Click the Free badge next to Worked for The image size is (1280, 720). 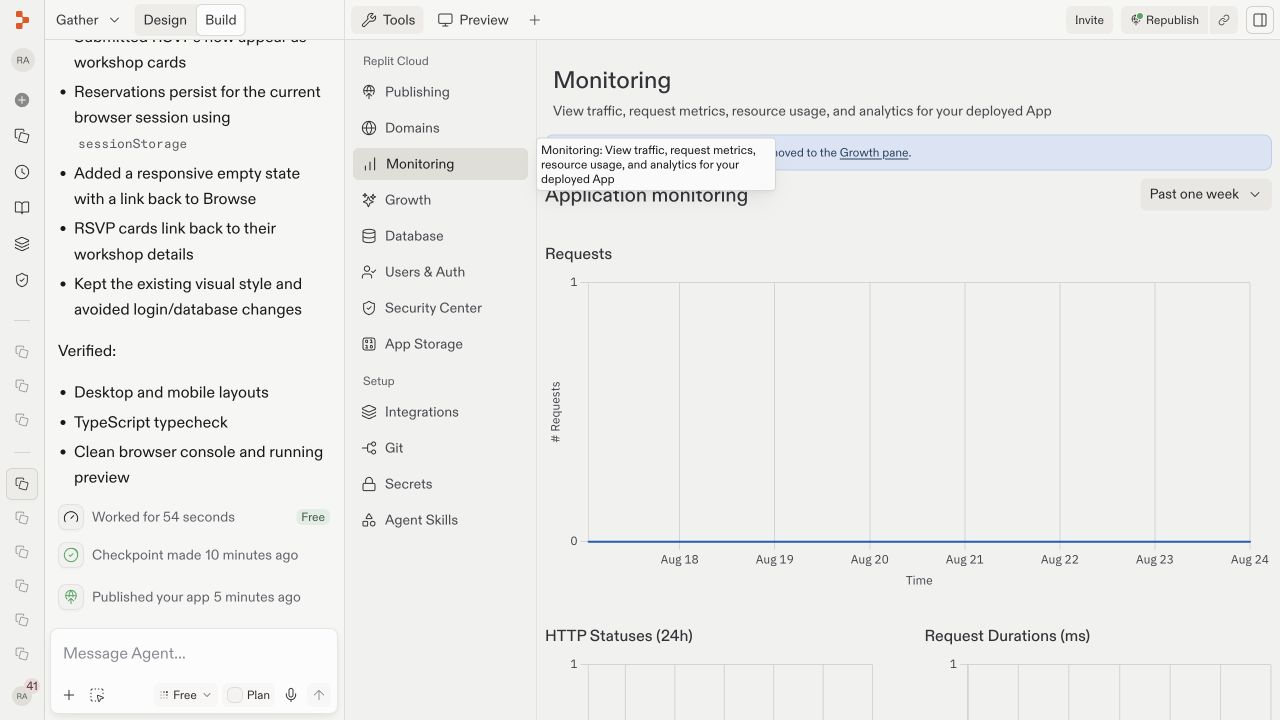pyautogui.click(x=313, y=517)
